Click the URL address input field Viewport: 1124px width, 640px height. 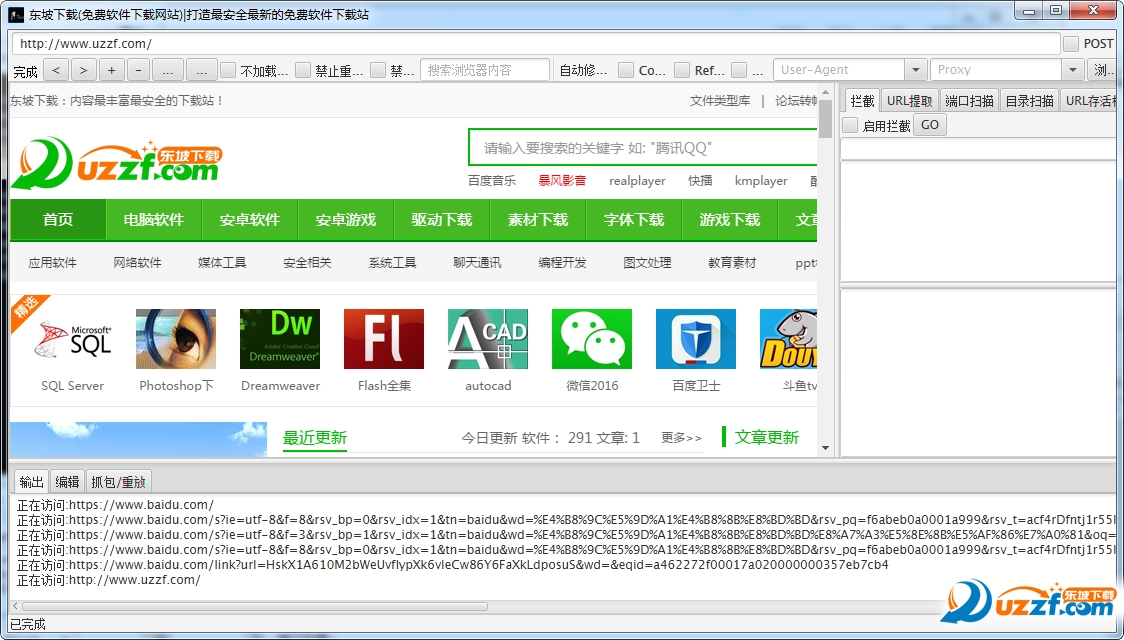point(535,44)
